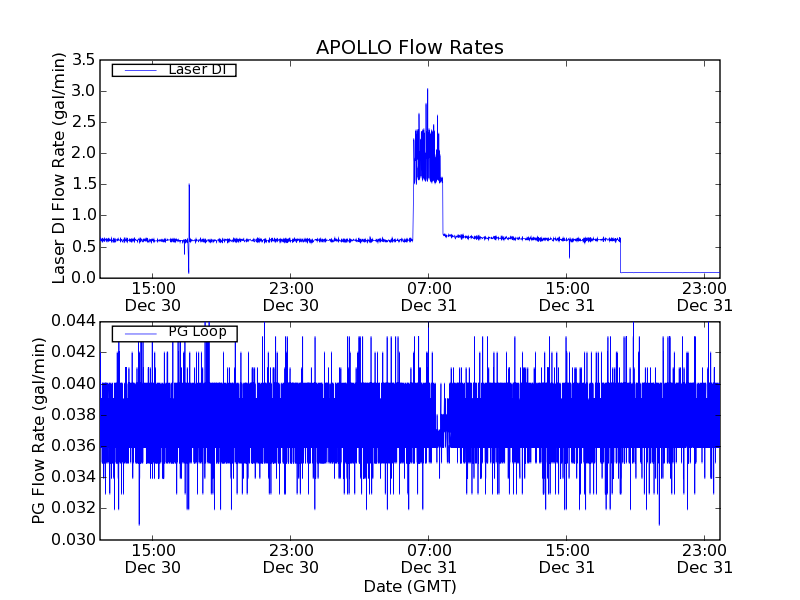Viewport: 800px width, 600px height.
Task: Click the 2.5 tick label on top chart
Action: tap(84, 122)
